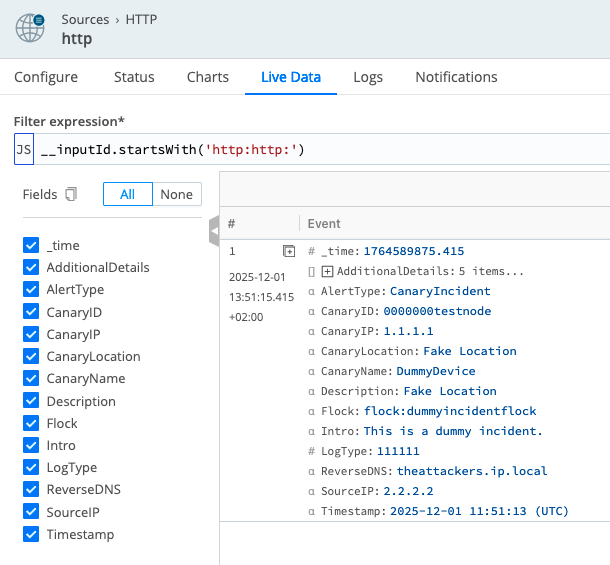Go to the Notifications tab
Viewport: 610px width, 565px height.
pos(456,77)
